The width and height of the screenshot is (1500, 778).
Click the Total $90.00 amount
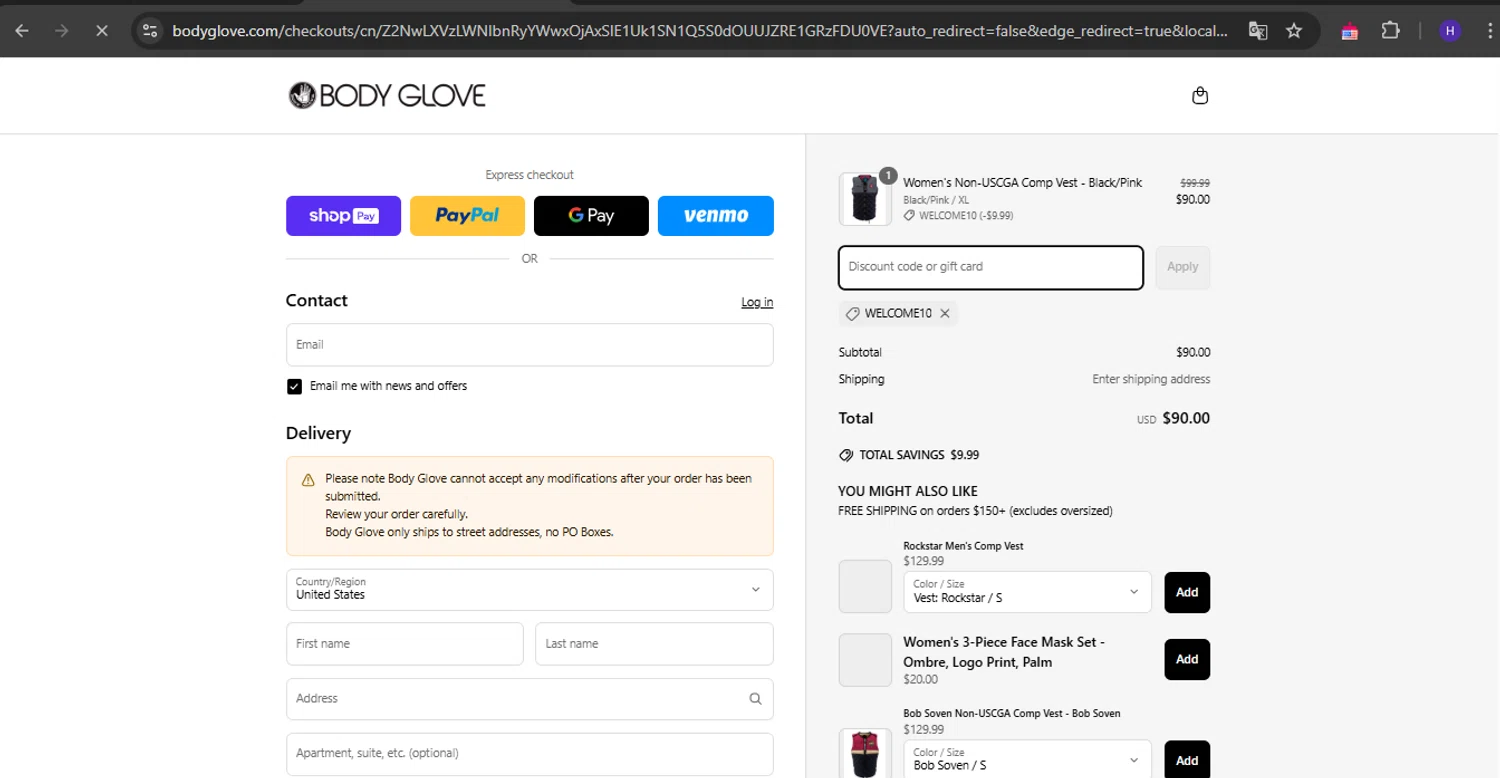coord(1186,419)
